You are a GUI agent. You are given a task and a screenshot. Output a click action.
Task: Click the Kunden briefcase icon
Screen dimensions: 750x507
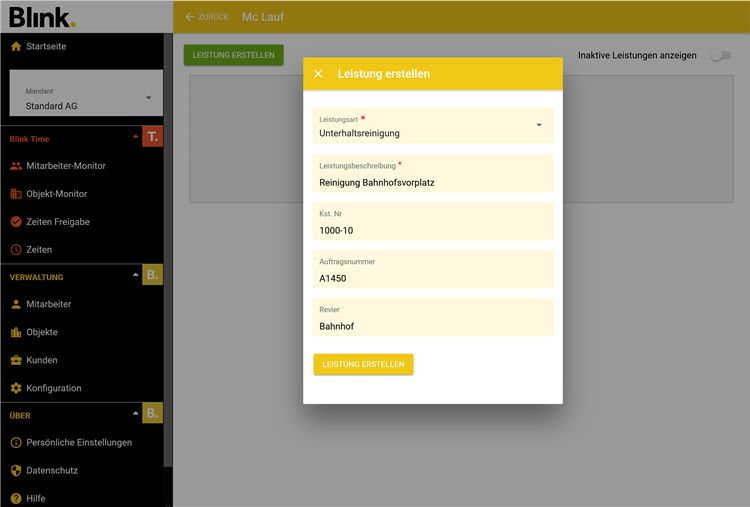click(x=16, y=360)
